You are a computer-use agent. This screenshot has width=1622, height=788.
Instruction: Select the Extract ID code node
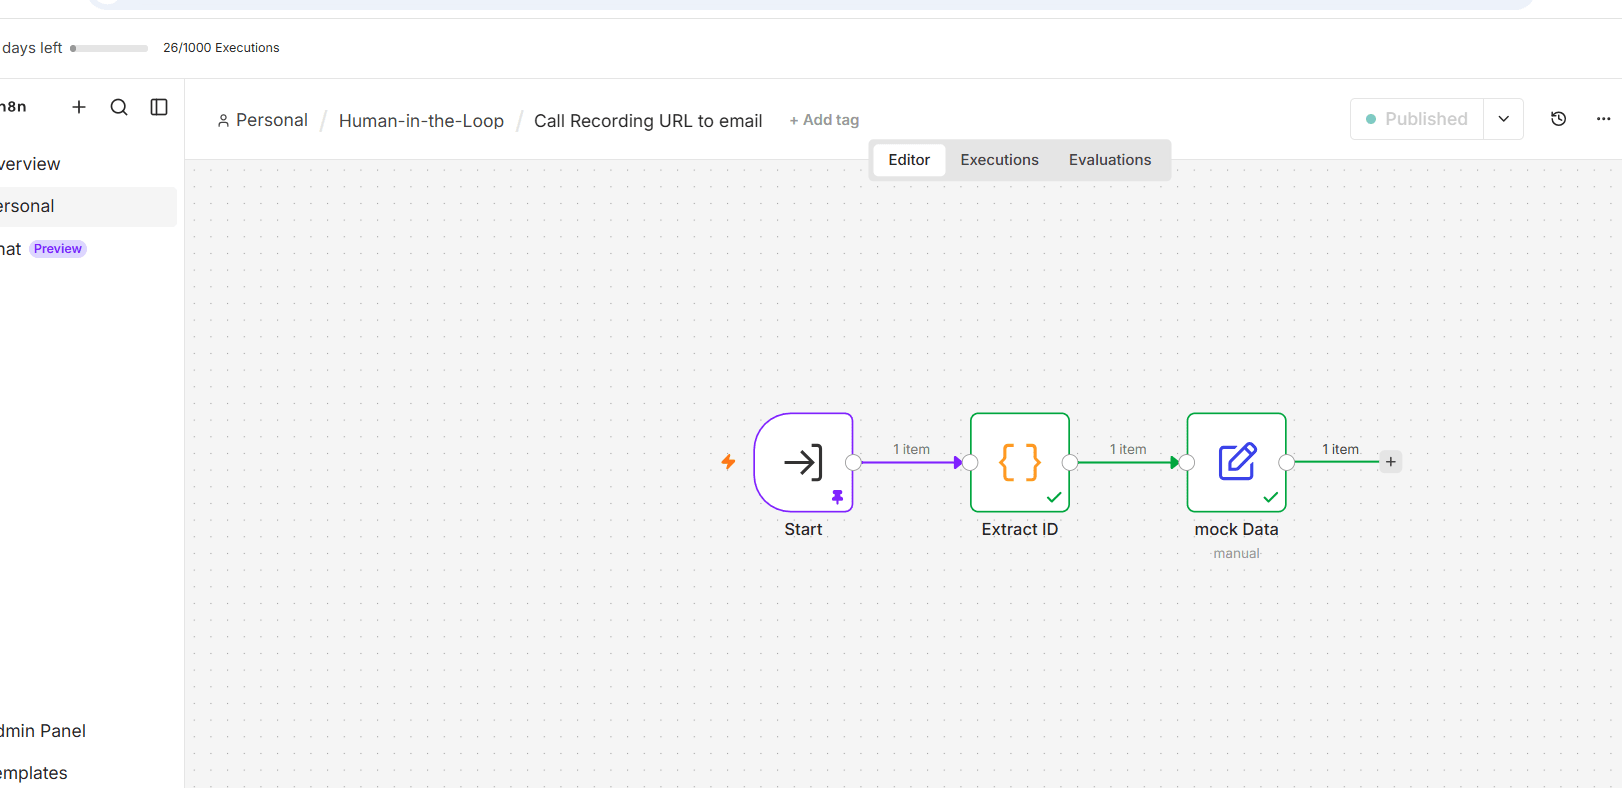[x=1020, y=462]
